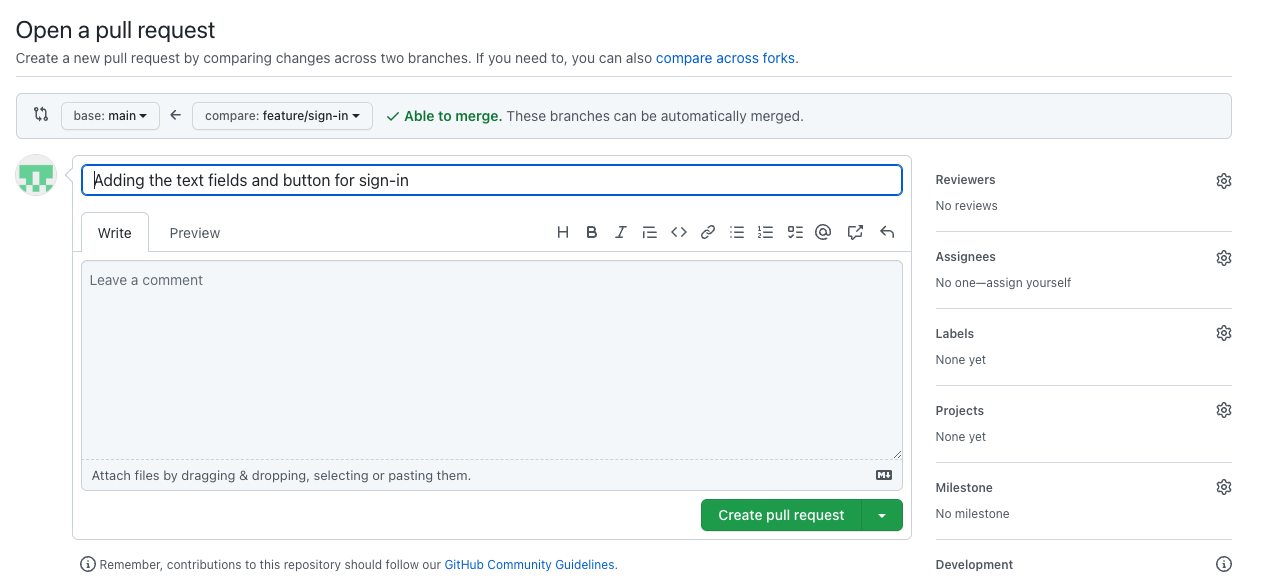1274x584 pixels.
Task: Mention a user with the @ icon
Action: 824,232
